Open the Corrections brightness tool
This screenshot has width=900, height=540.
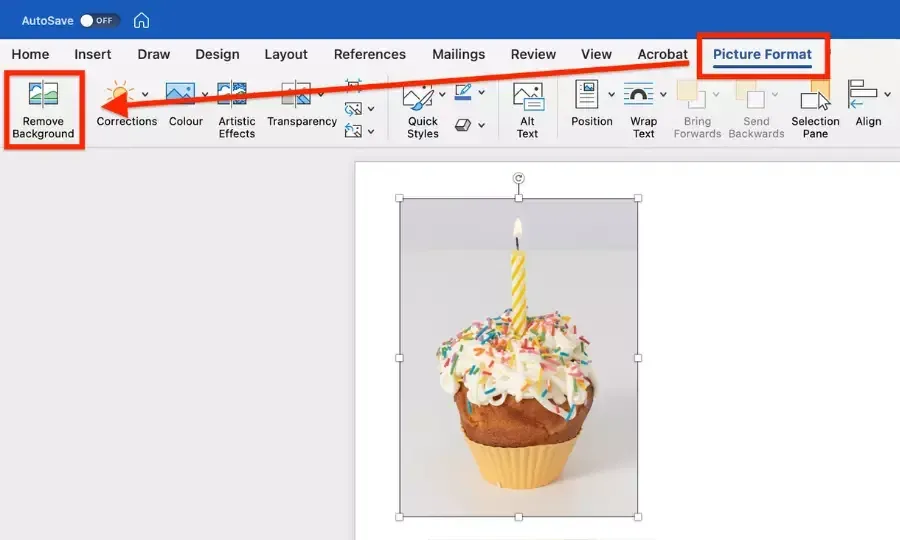[120, 96]
